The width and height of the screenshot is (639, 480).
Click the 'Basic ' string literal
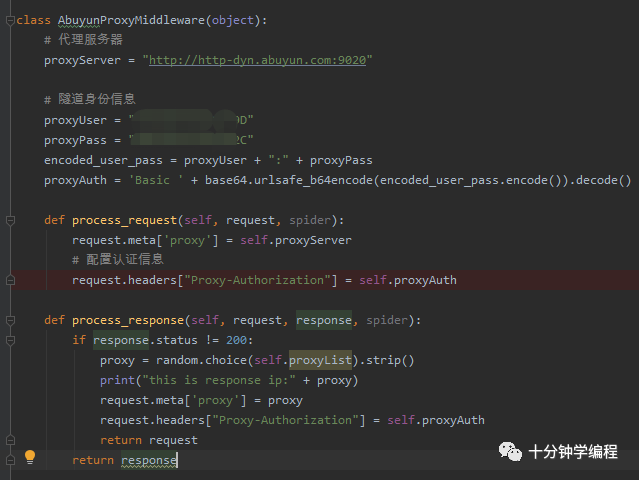(x=156, y=180)
